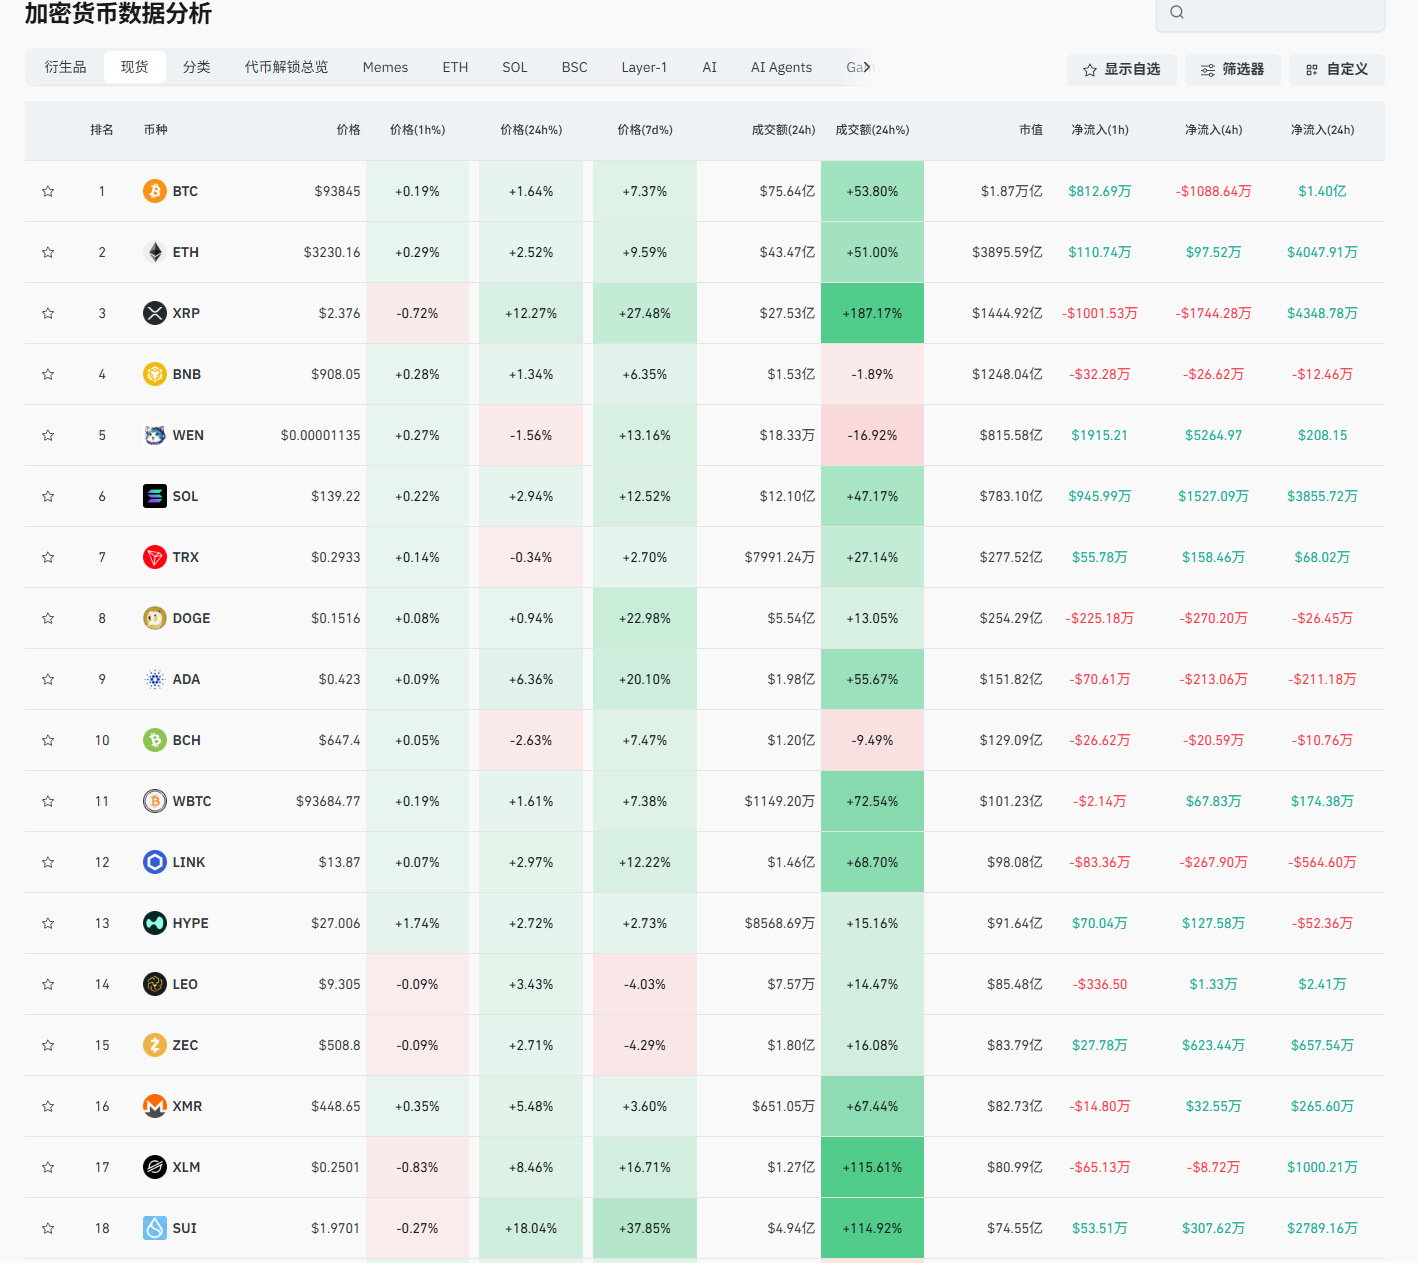Screen dimensions: 1417x1263
Task: Click the Chainlink LINK icon
Action: click(x=154, y=862)
